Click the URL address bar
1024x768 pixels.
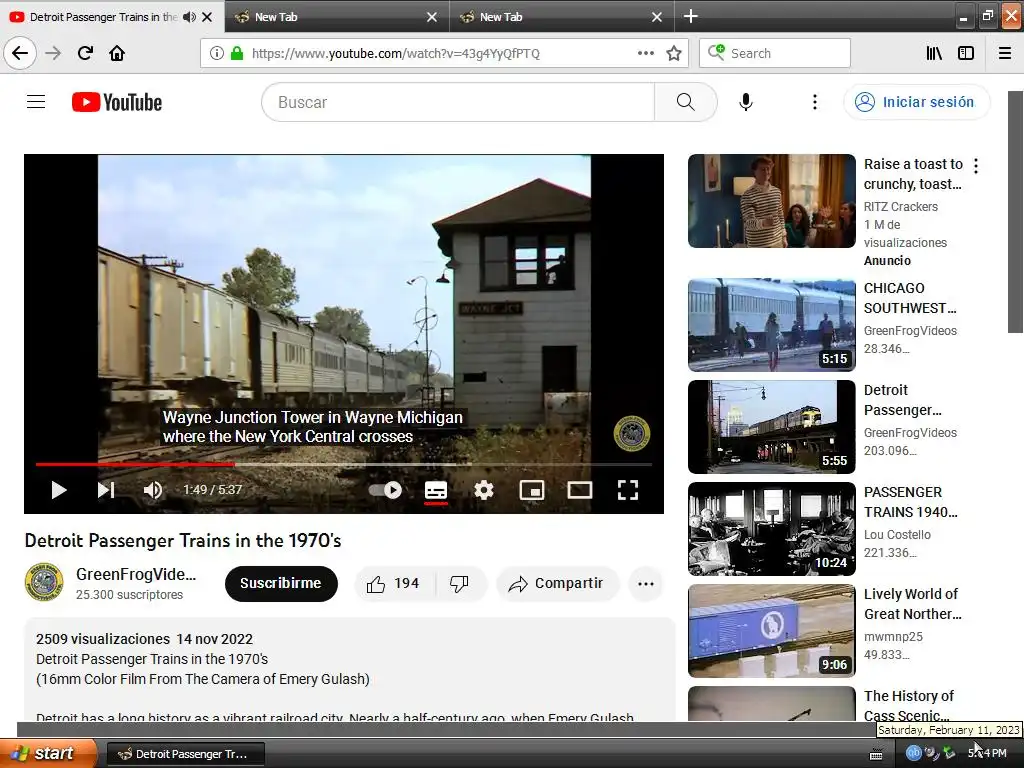tap(396, 54)
